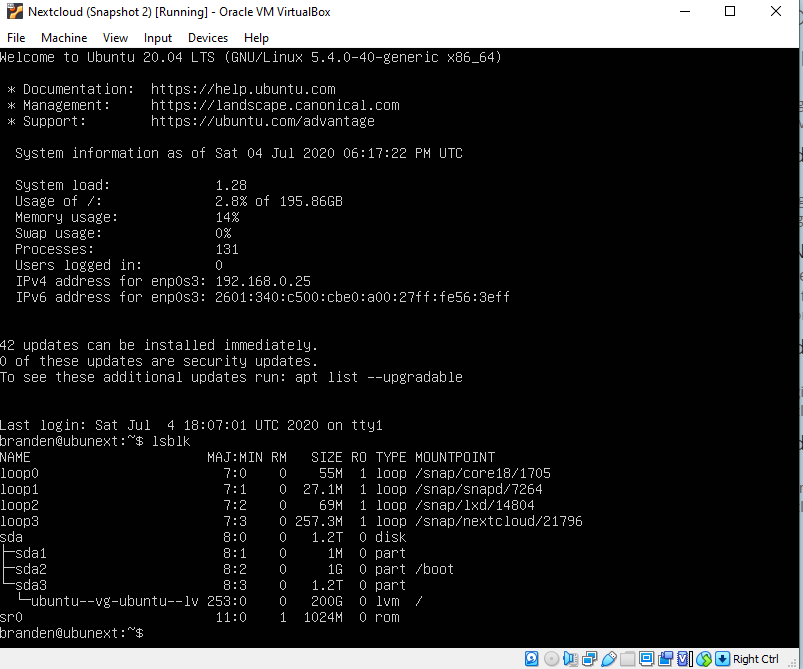Open the Input menu
Screen dimensions: 803x669
point(158,38)
